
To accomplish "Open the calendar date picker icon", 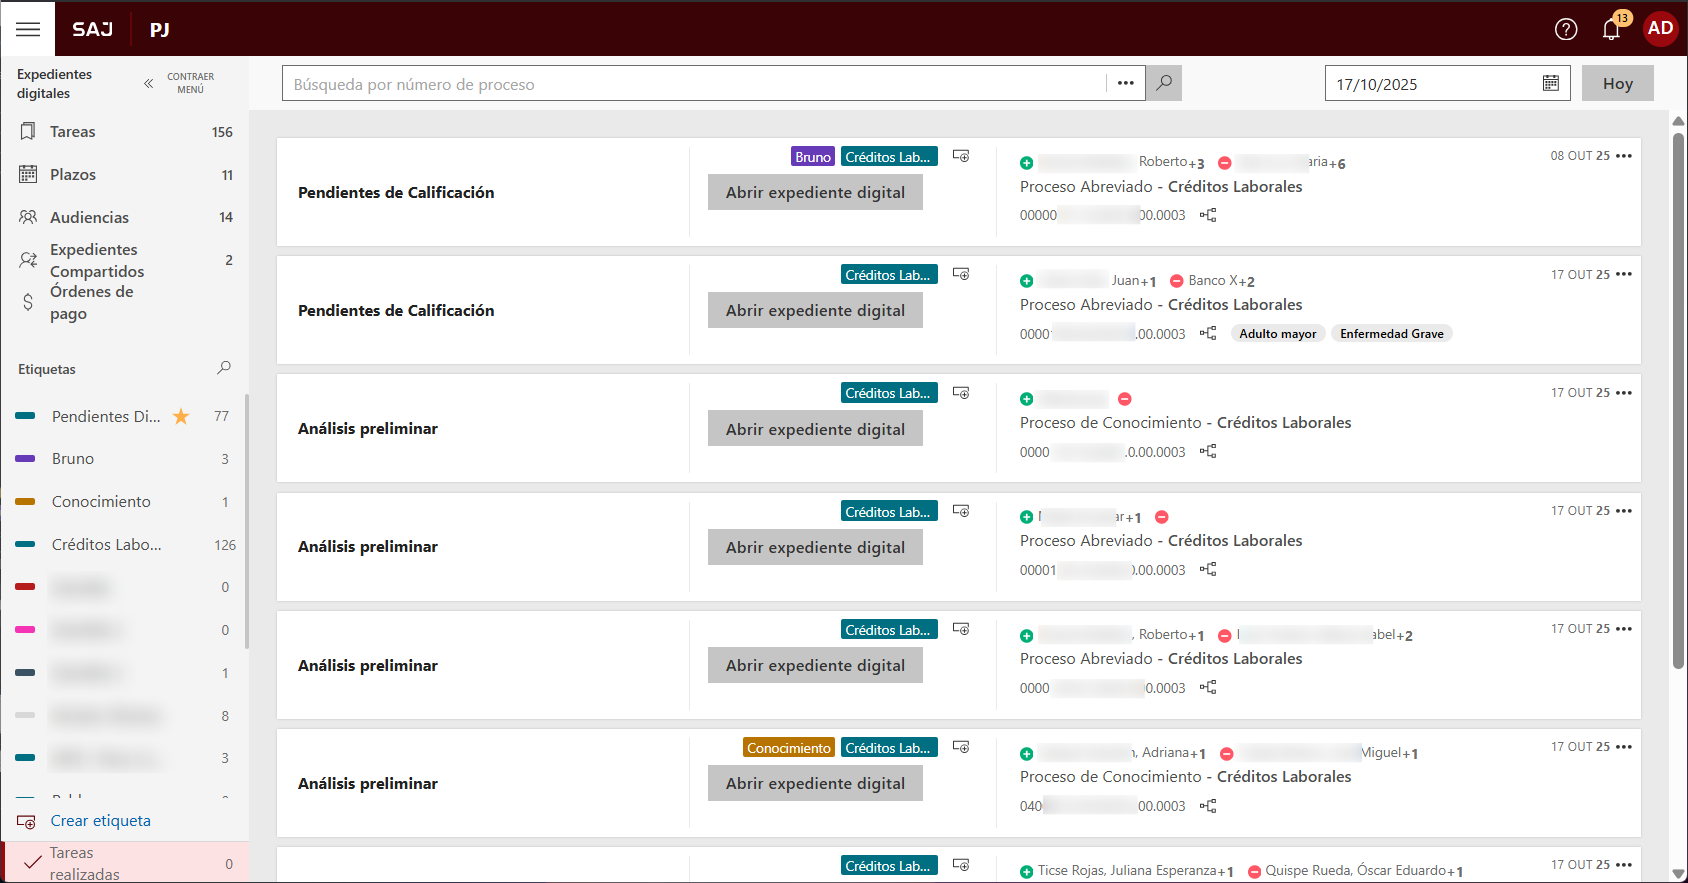I will [1551, 83].
